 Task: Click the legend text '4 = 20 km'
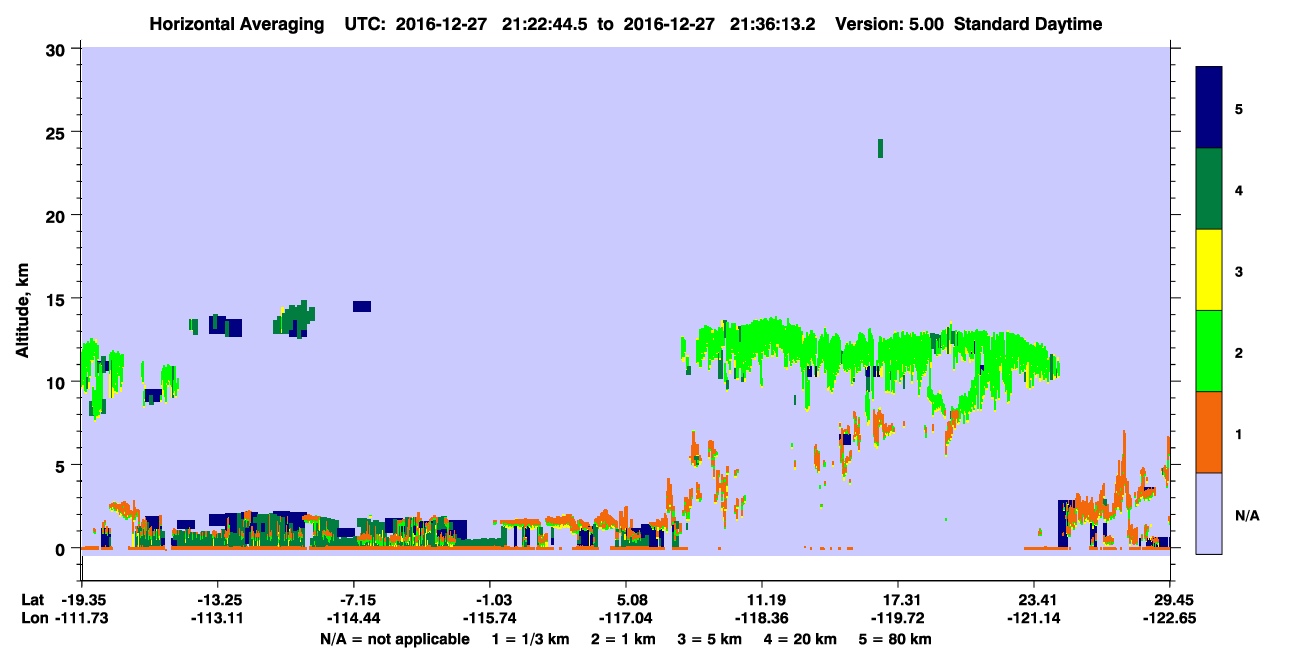[x=801, y=639]
